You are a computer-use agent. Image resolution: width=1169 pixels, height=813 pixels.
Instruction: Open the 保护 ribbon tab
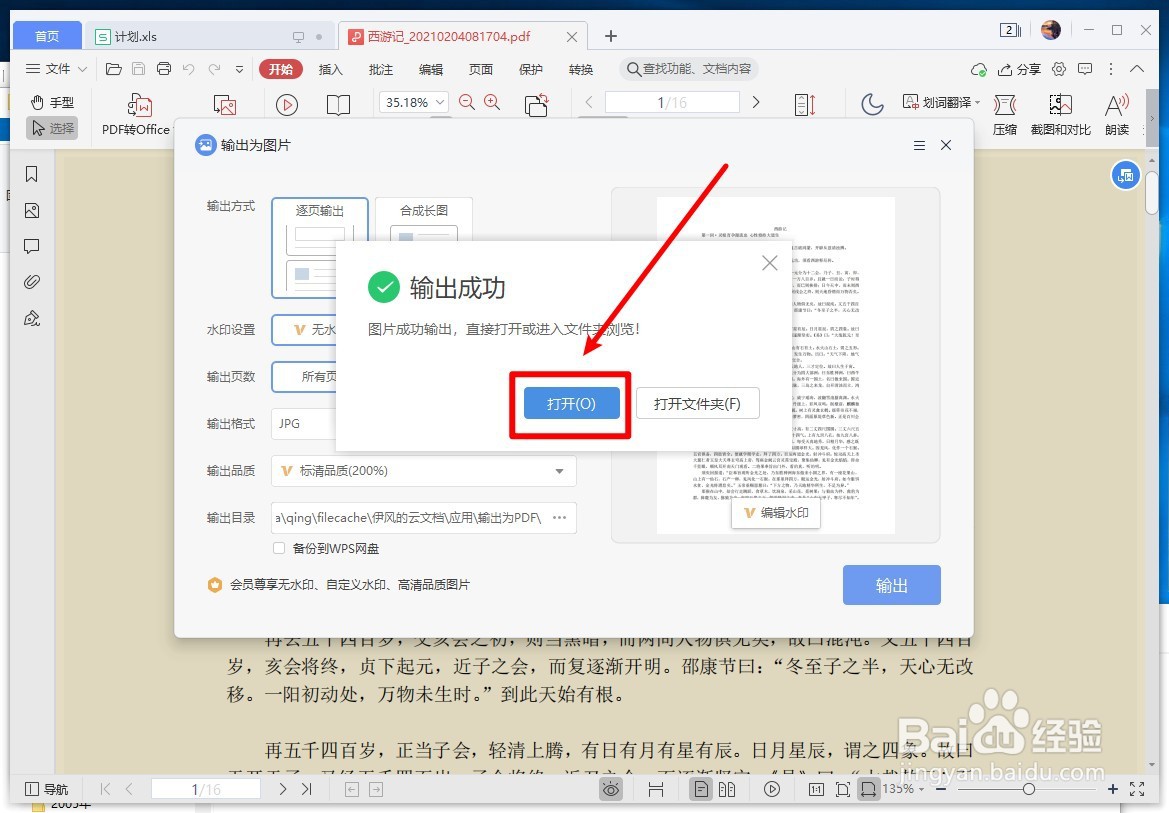531,69
